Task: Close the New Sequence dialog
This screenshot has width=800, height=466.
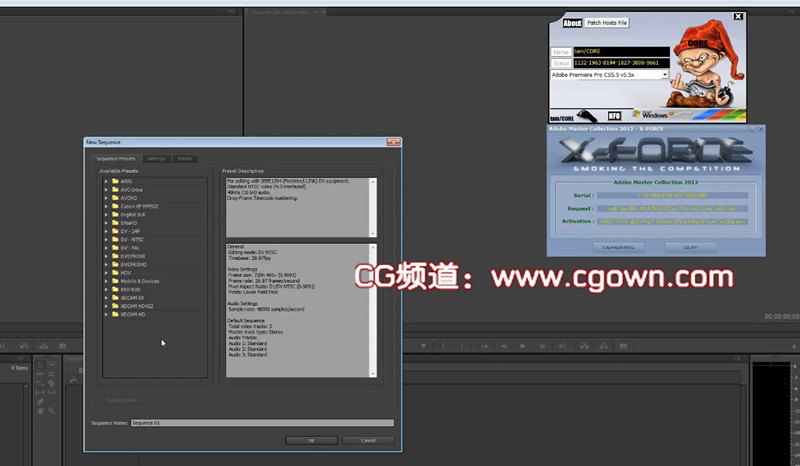Action: point(393,142)
